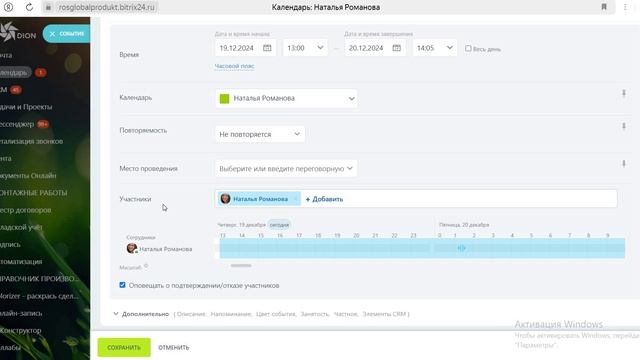Click the Занятость option beside Дополнительно
Image resolution: width=640 pixels, height=360 pixels.
tap(315, 314)
